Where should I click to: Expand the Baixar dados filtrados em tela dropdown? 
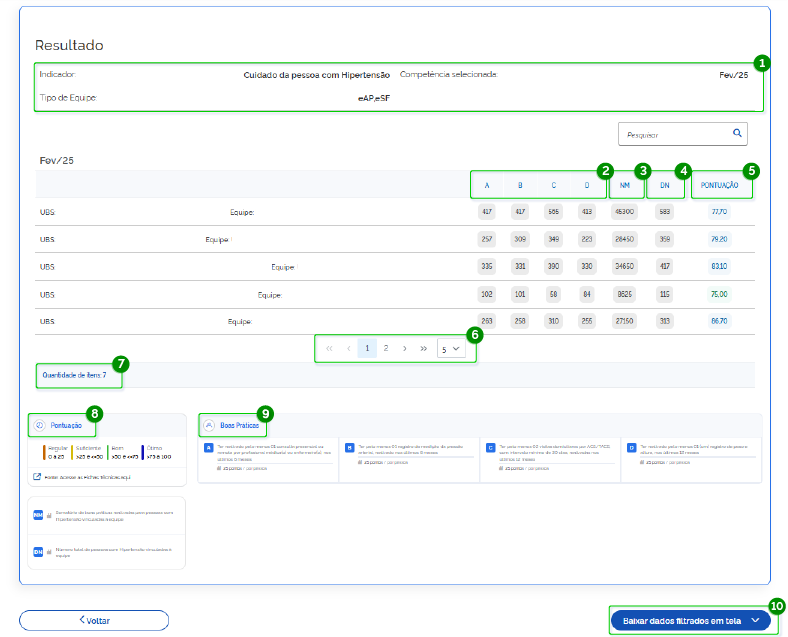756,620
